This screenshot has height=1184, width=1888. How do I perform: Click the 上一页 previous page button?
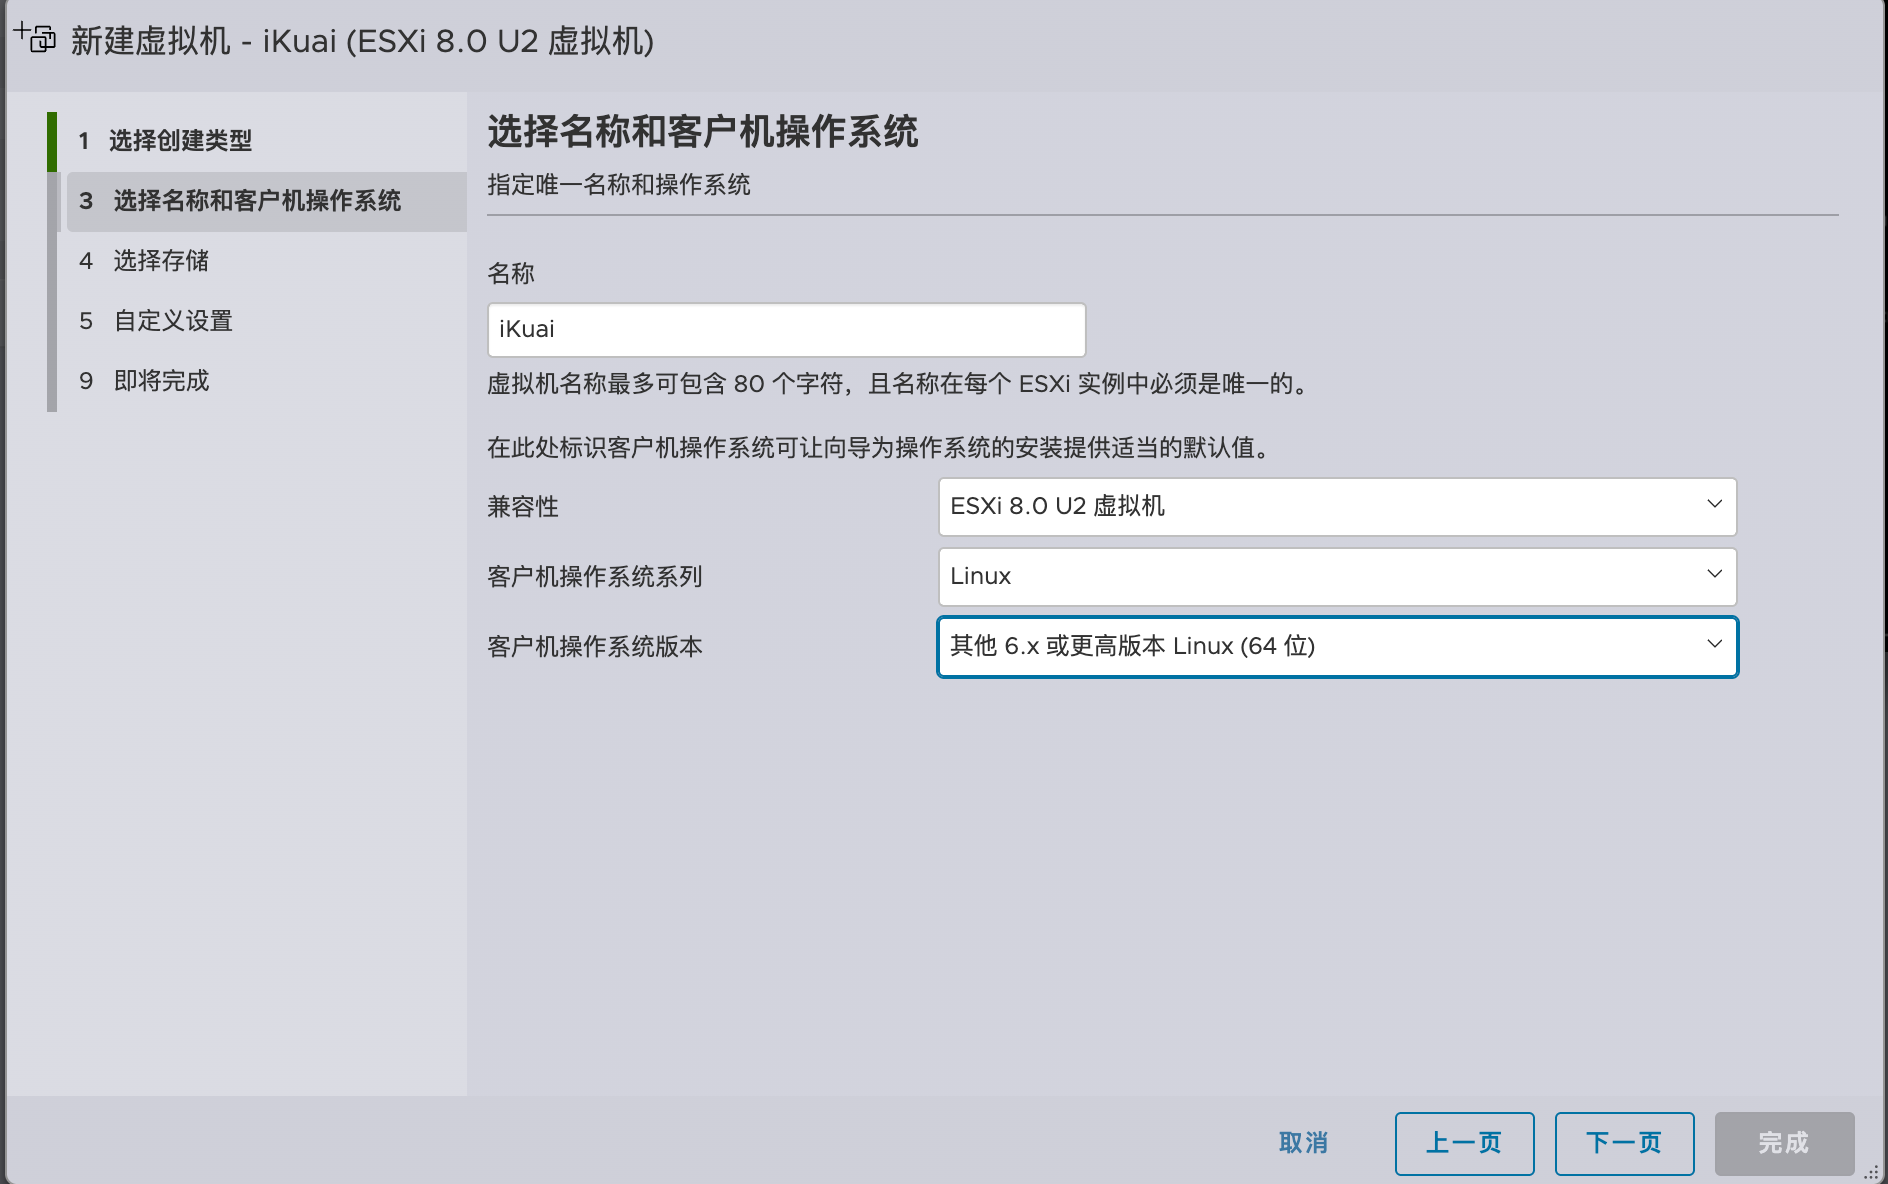pyautogui.click(x=1464, y=1143)
